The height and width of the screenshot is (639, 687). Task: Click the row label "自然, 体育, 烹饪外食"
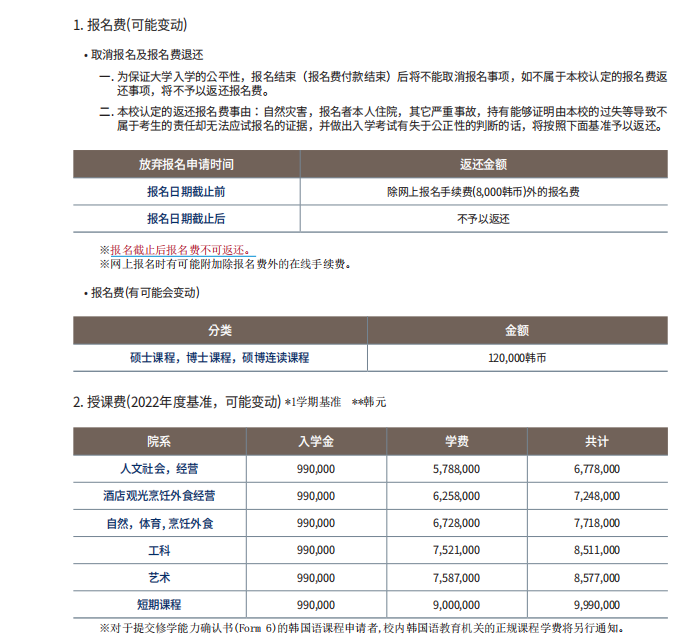pos(159,523)
